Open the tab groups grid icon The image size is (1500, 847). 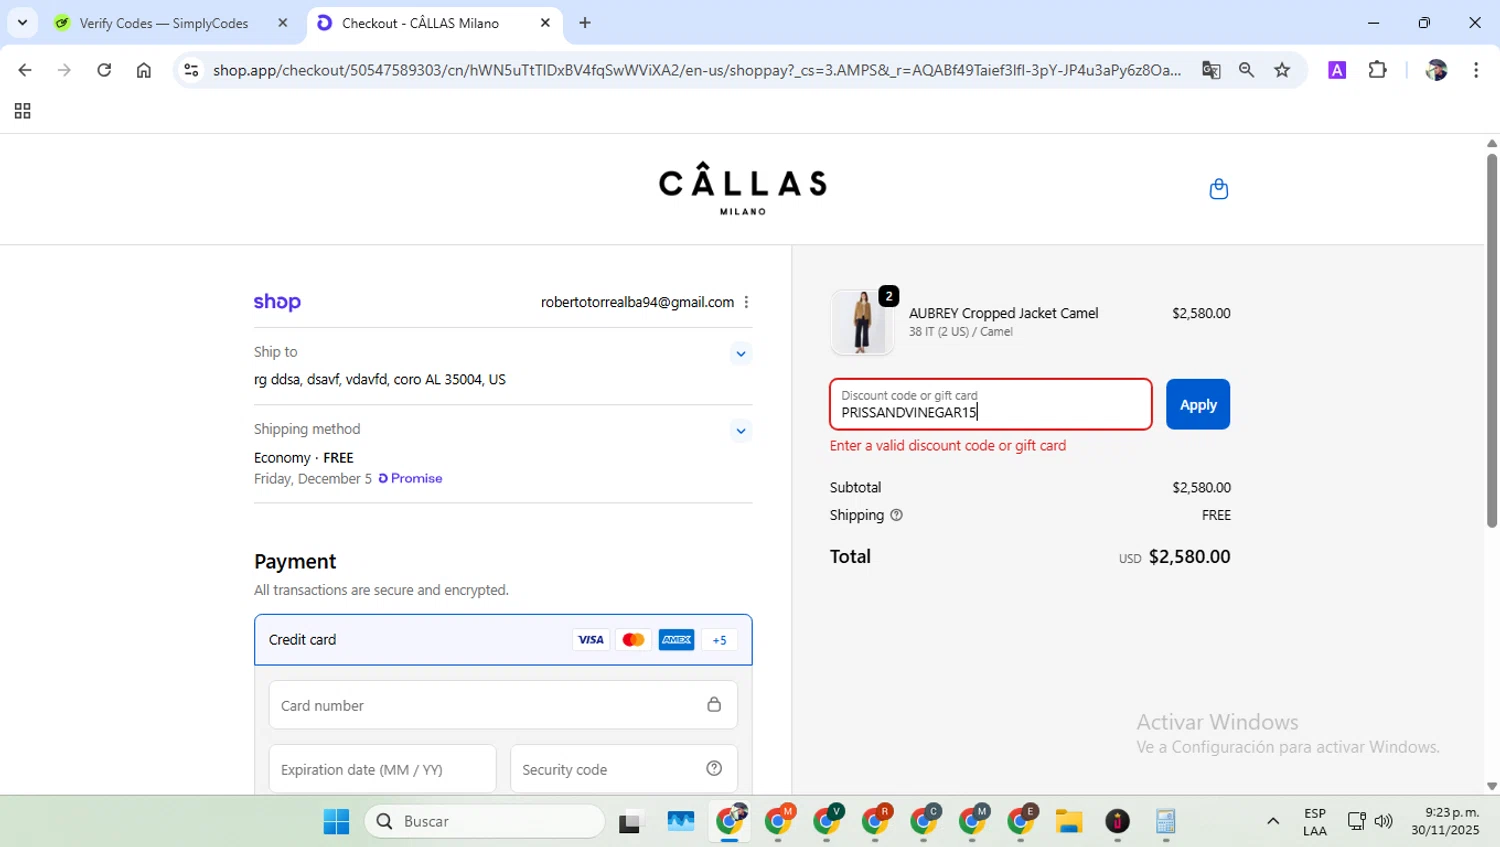click(x=22, y=111)
